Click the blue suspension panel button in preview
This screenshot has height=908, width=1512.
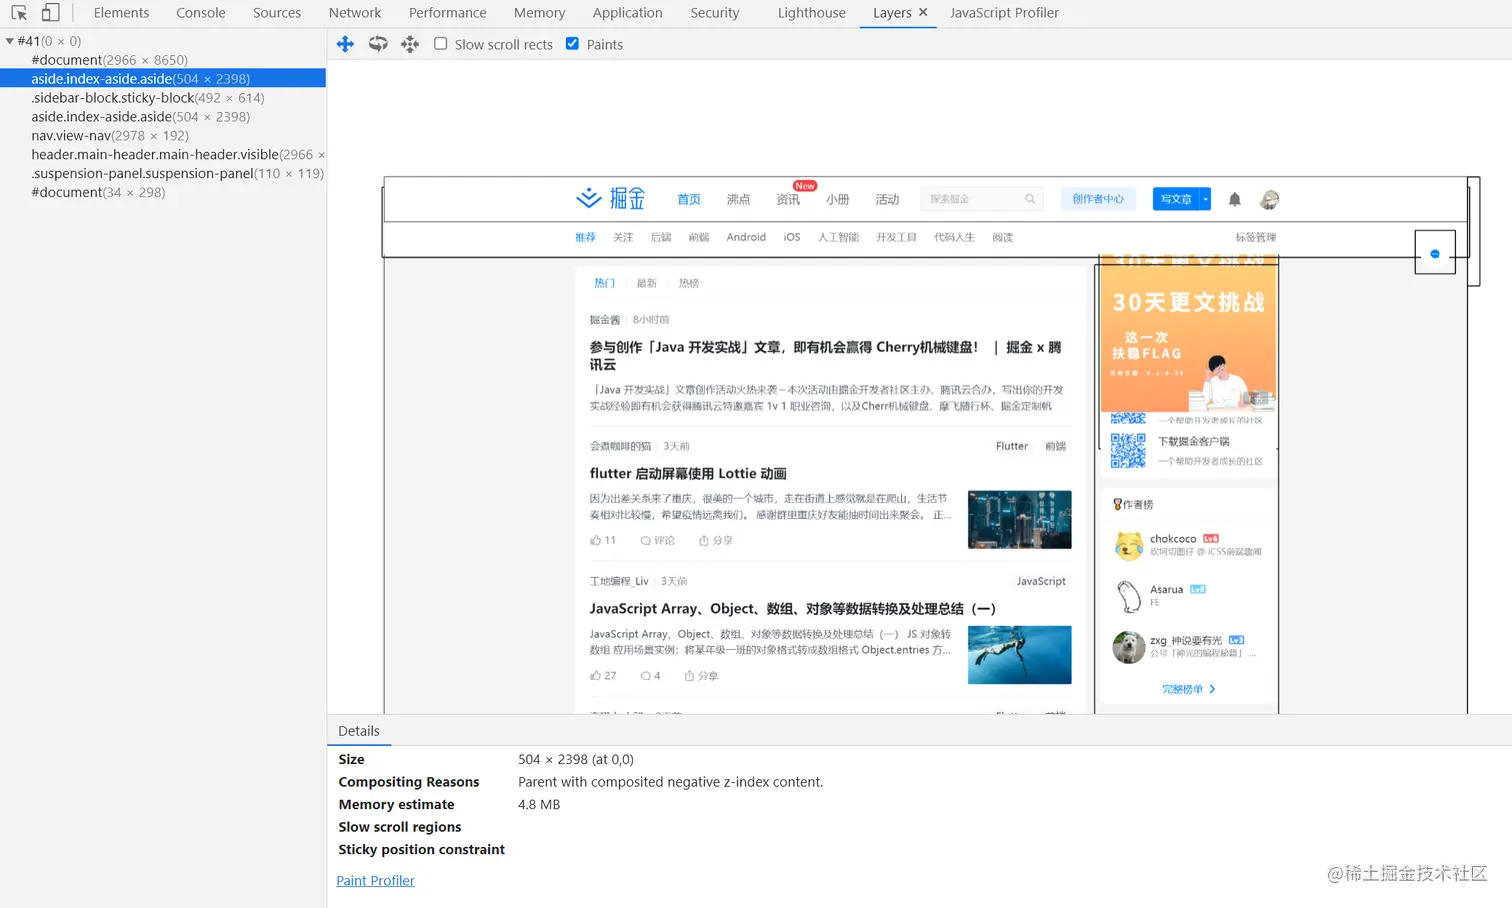pyautogui.click(x=1435, y=253)
